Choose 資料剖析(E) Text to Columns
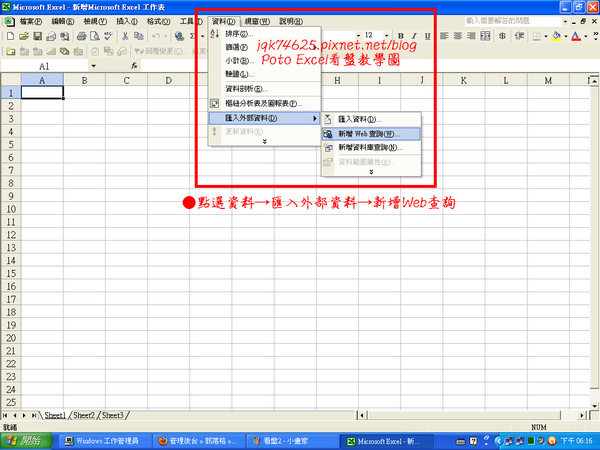 [x=264, y=89]
